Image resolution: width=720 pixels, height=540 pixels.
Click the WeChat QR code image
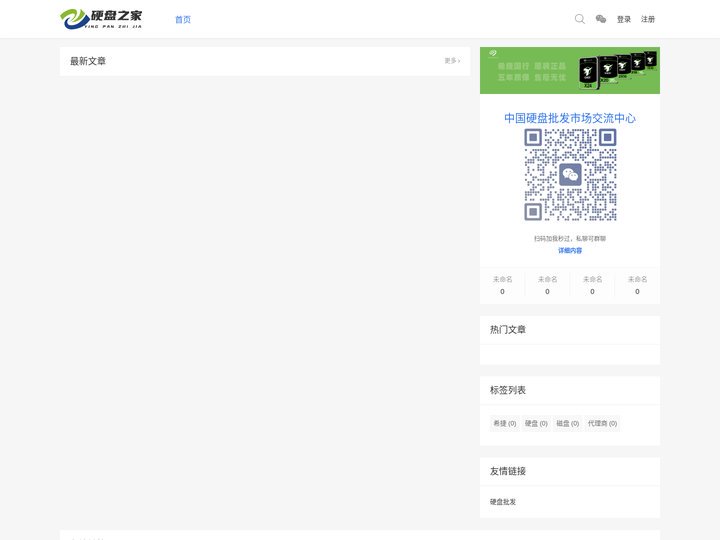[570, 175]
